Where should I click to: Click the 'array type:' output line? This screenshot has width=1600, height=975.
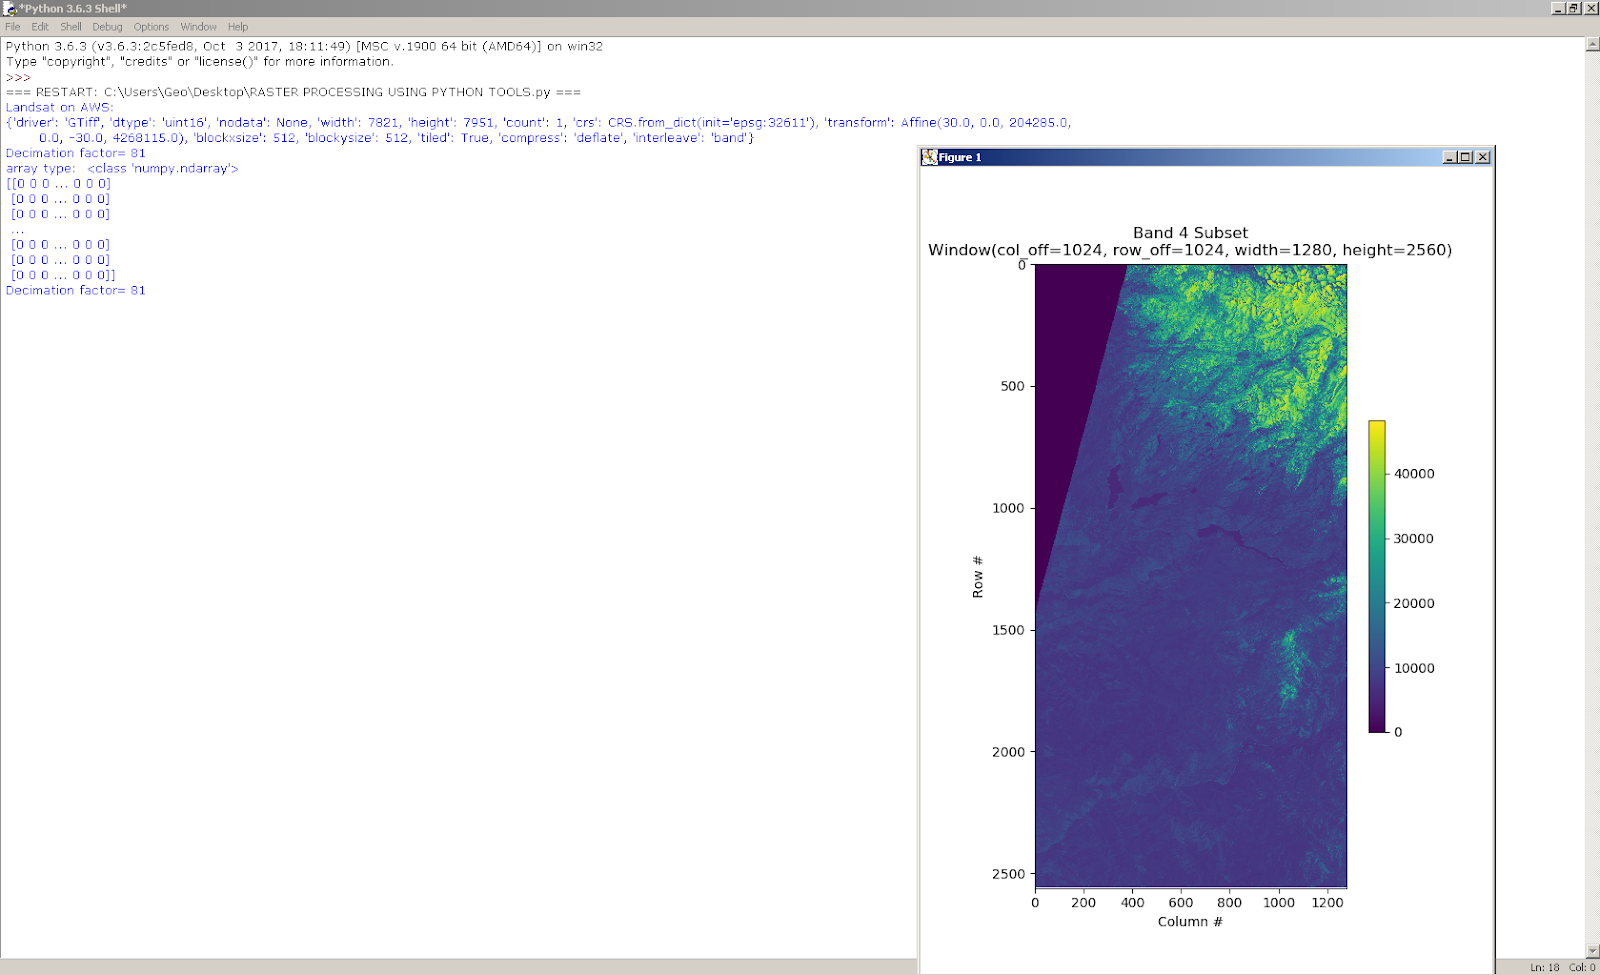[x=122, y=168]
